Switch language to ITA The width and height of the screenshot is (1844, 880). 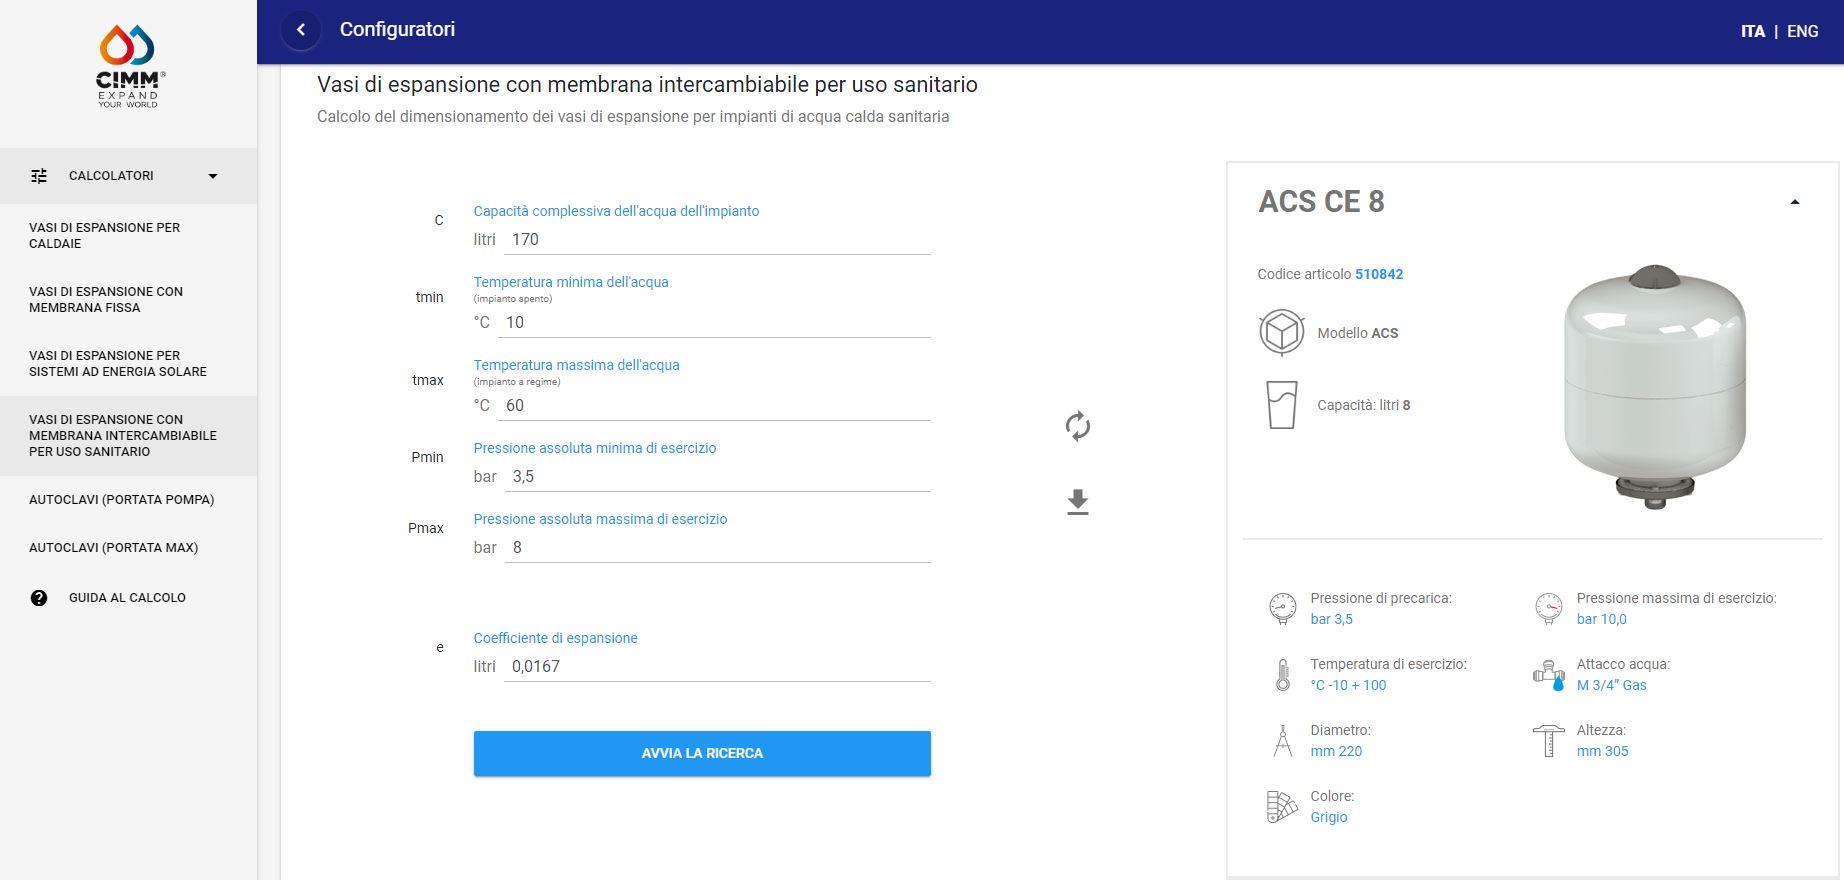(x=1752, y=32)
